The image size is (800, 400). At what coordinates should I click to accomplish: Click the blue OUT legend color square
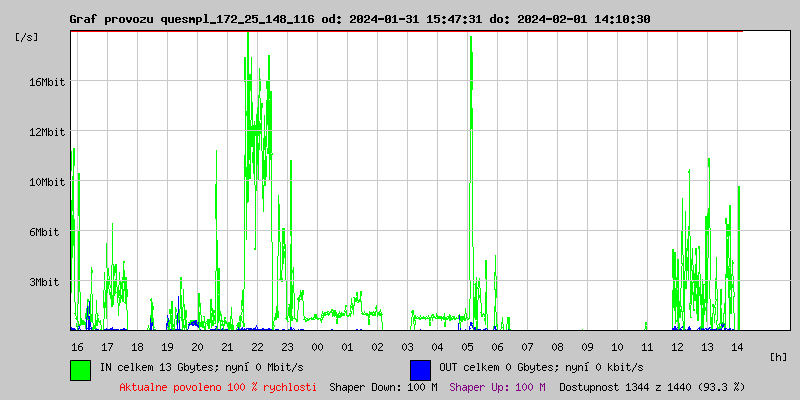click(420, 369)
